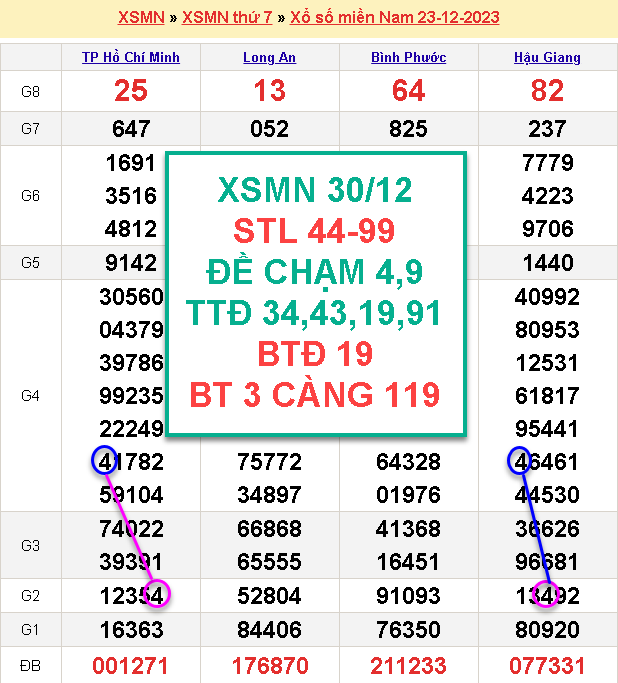Image resolution: width=618 pixels, height=683 pixels.
Task: Click G4 number 40992
Action: pos(547,297)
